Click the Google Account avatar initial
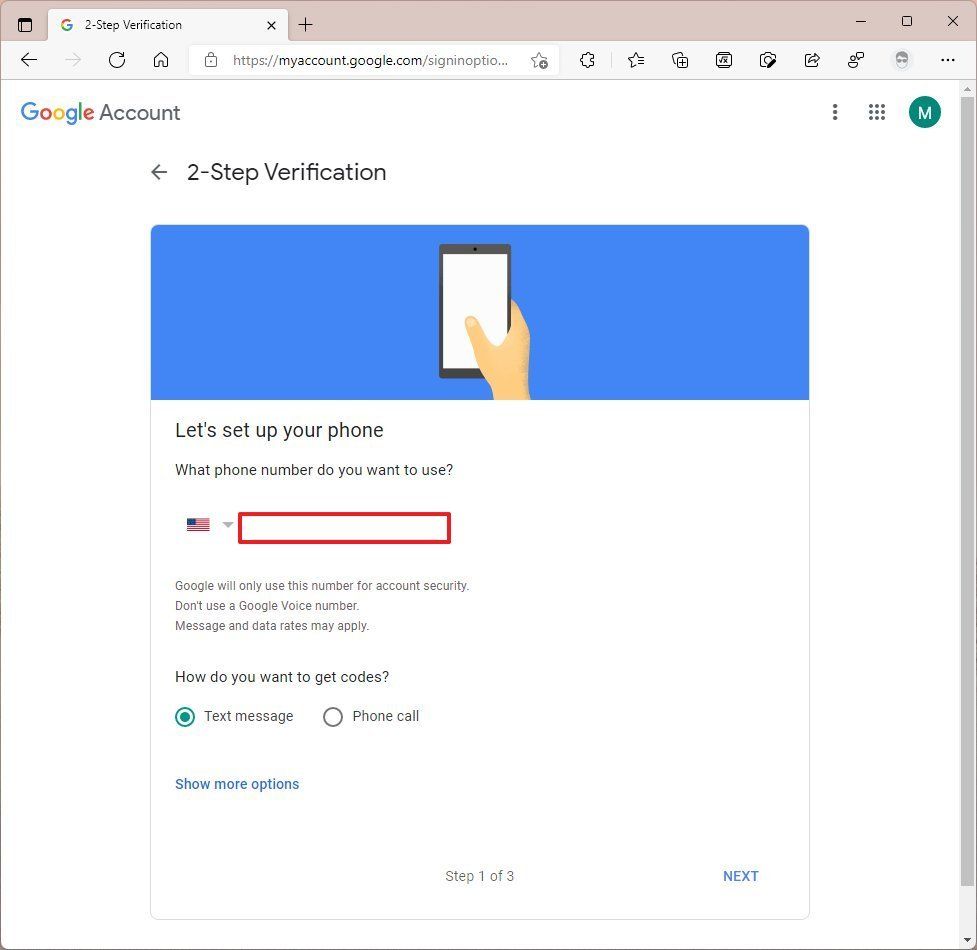 click(924, 112)
